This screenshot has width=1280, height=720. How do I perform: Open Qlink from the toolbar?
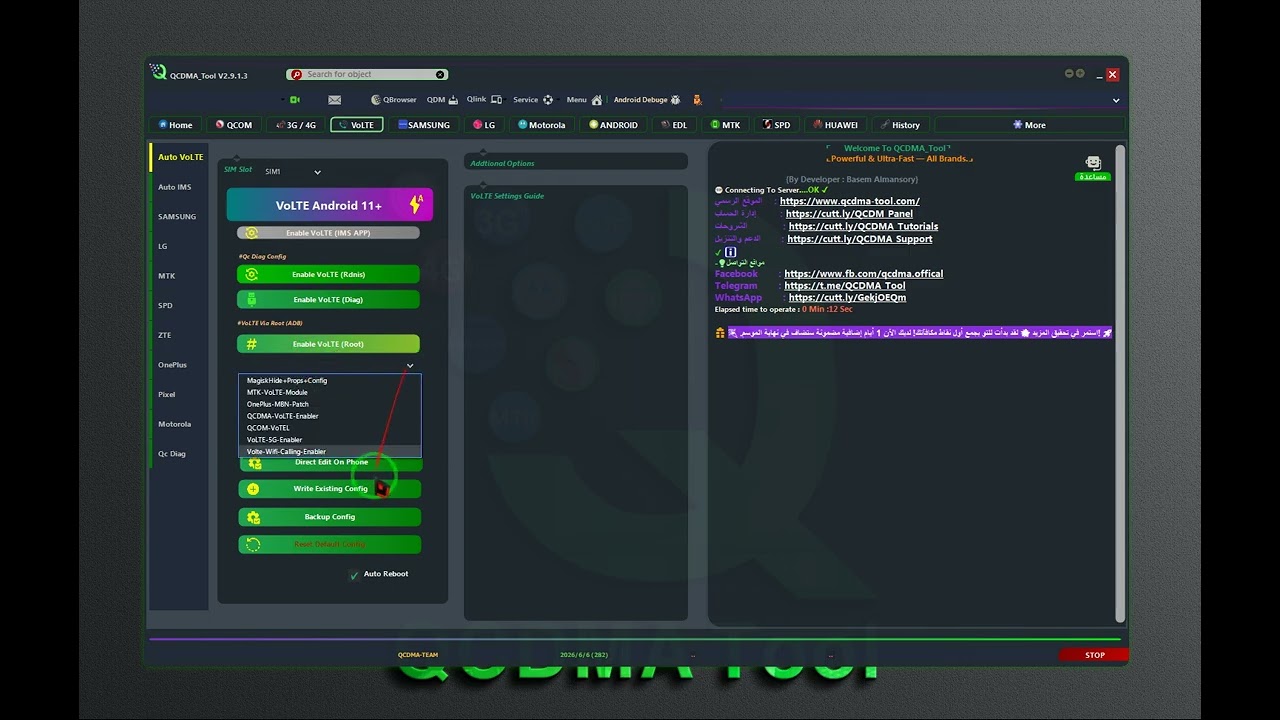tap(484, 100)
